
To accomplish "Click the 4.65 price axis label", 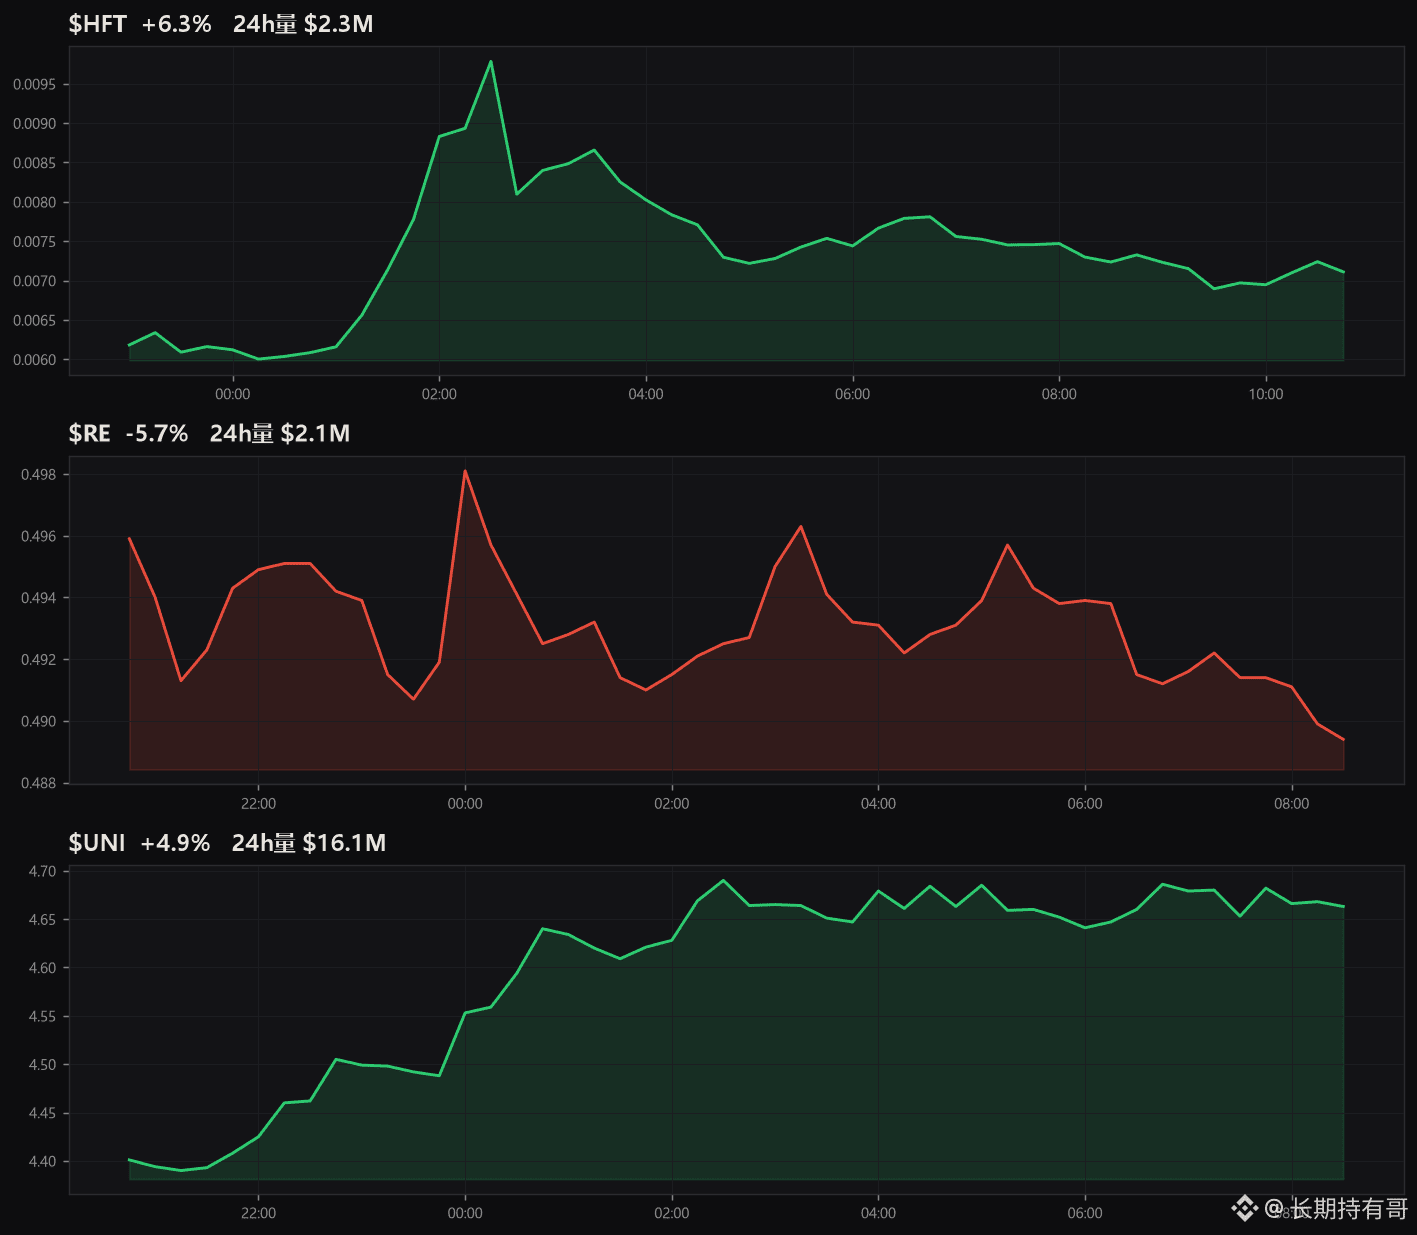I will 43,920.
